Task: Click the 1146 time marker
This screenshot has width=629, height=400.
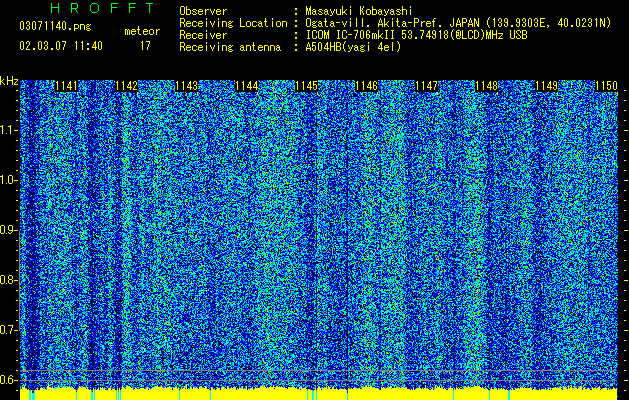Action: tap(367, 86)
